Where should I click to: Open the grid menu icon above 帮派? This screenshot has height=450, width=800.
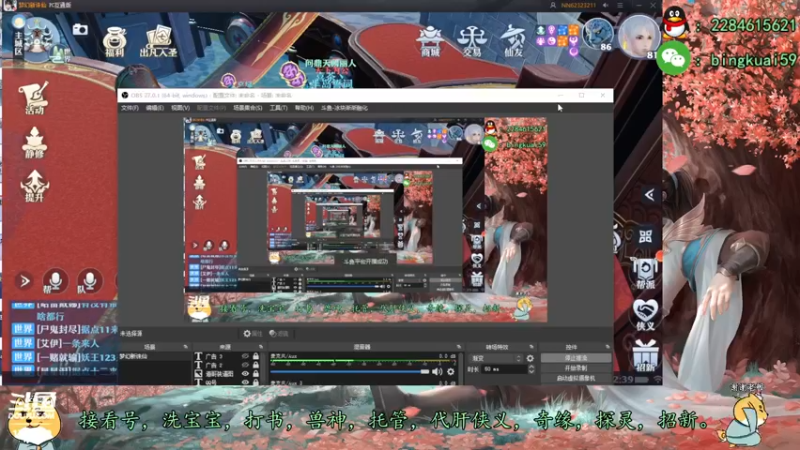tap(645, 236)
